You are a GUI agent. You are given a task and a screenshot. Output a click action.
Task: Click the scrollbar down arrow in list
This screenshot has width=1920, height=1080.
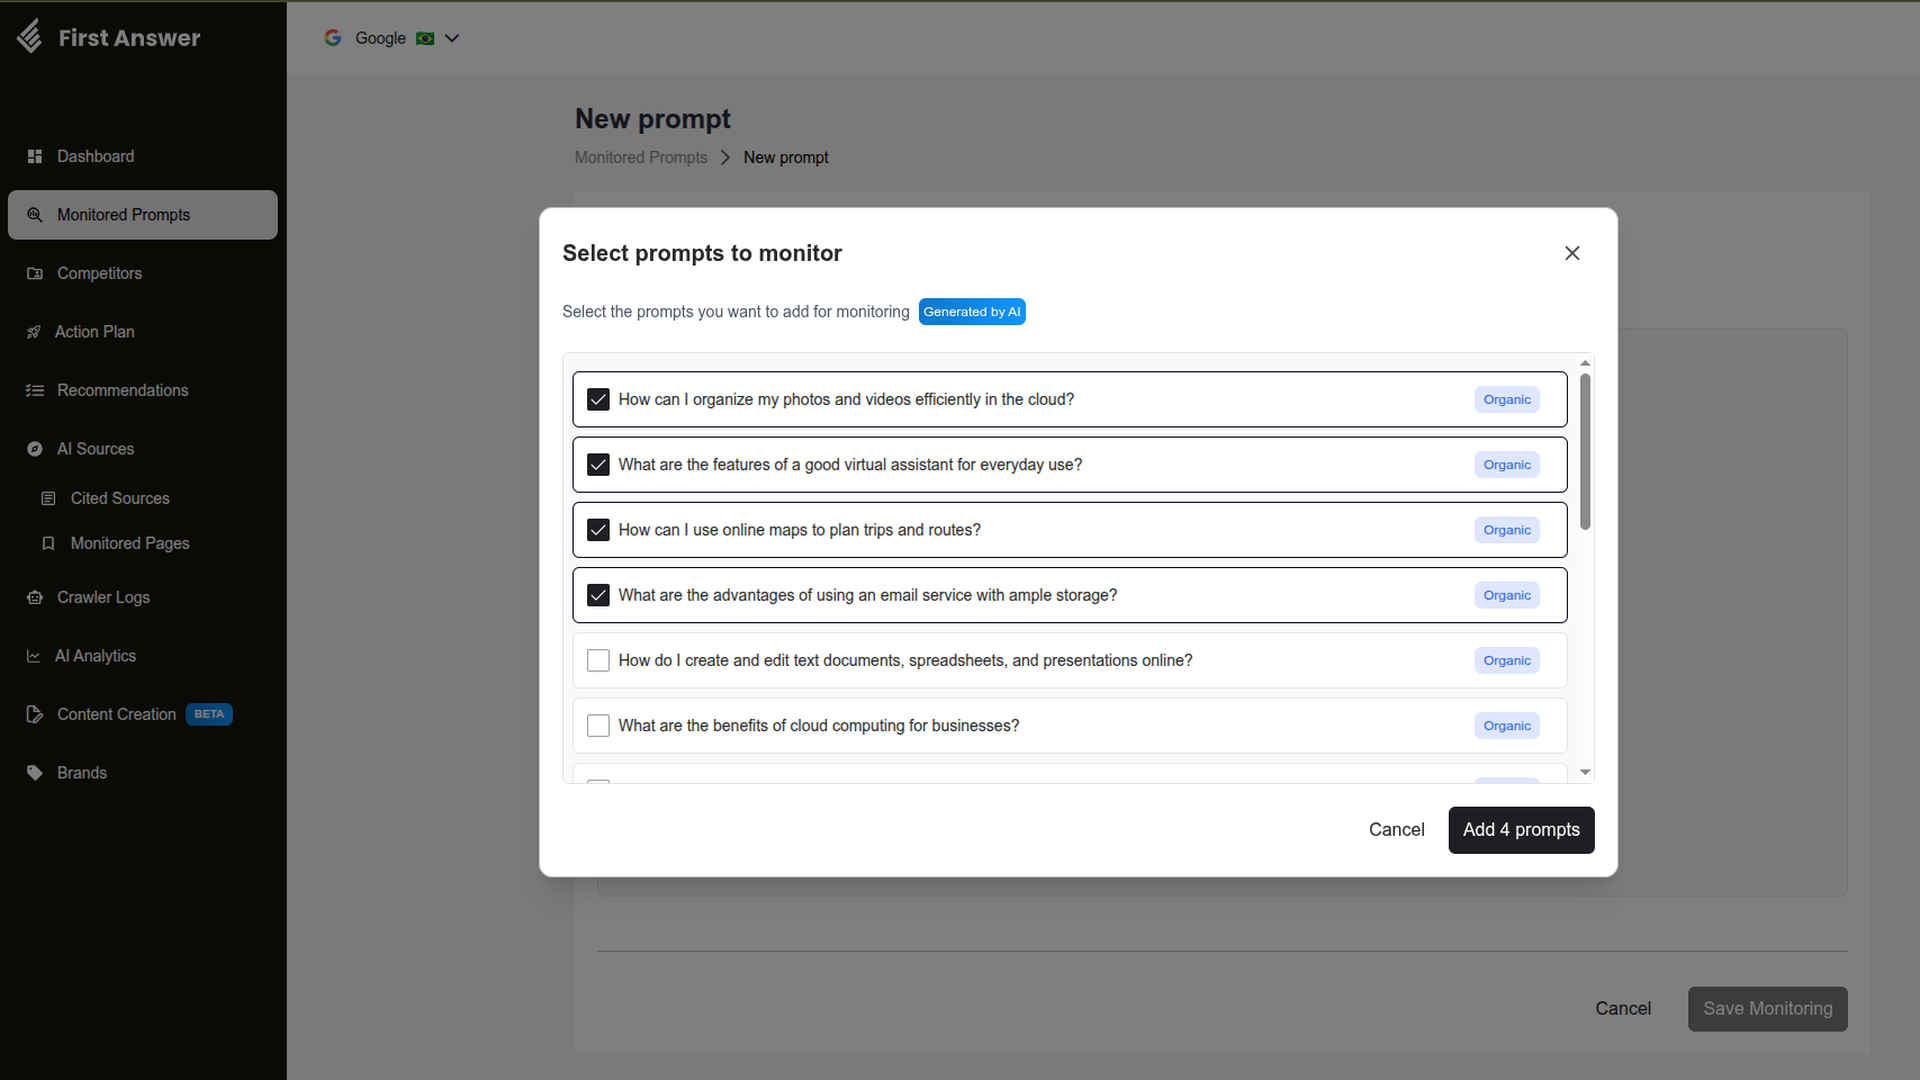click(x=1585, y=772)
